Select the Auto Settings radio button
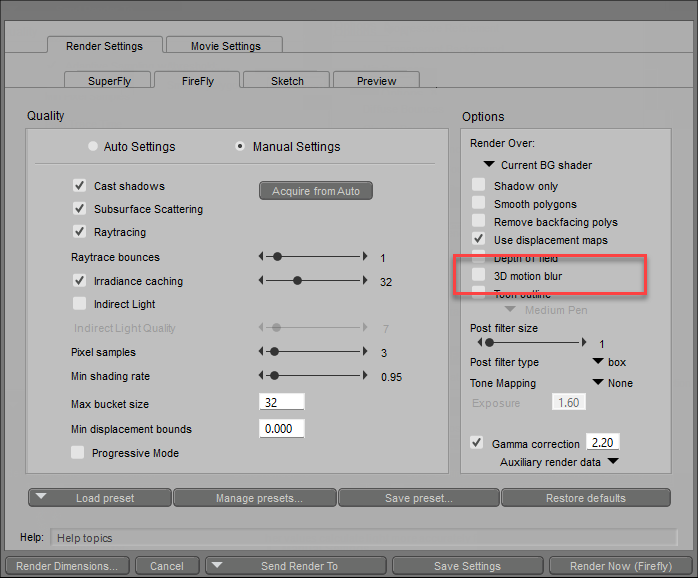Image resolution: width=698 pixels, height=578 pixels. pyautogui.click(x=93, y=147)
